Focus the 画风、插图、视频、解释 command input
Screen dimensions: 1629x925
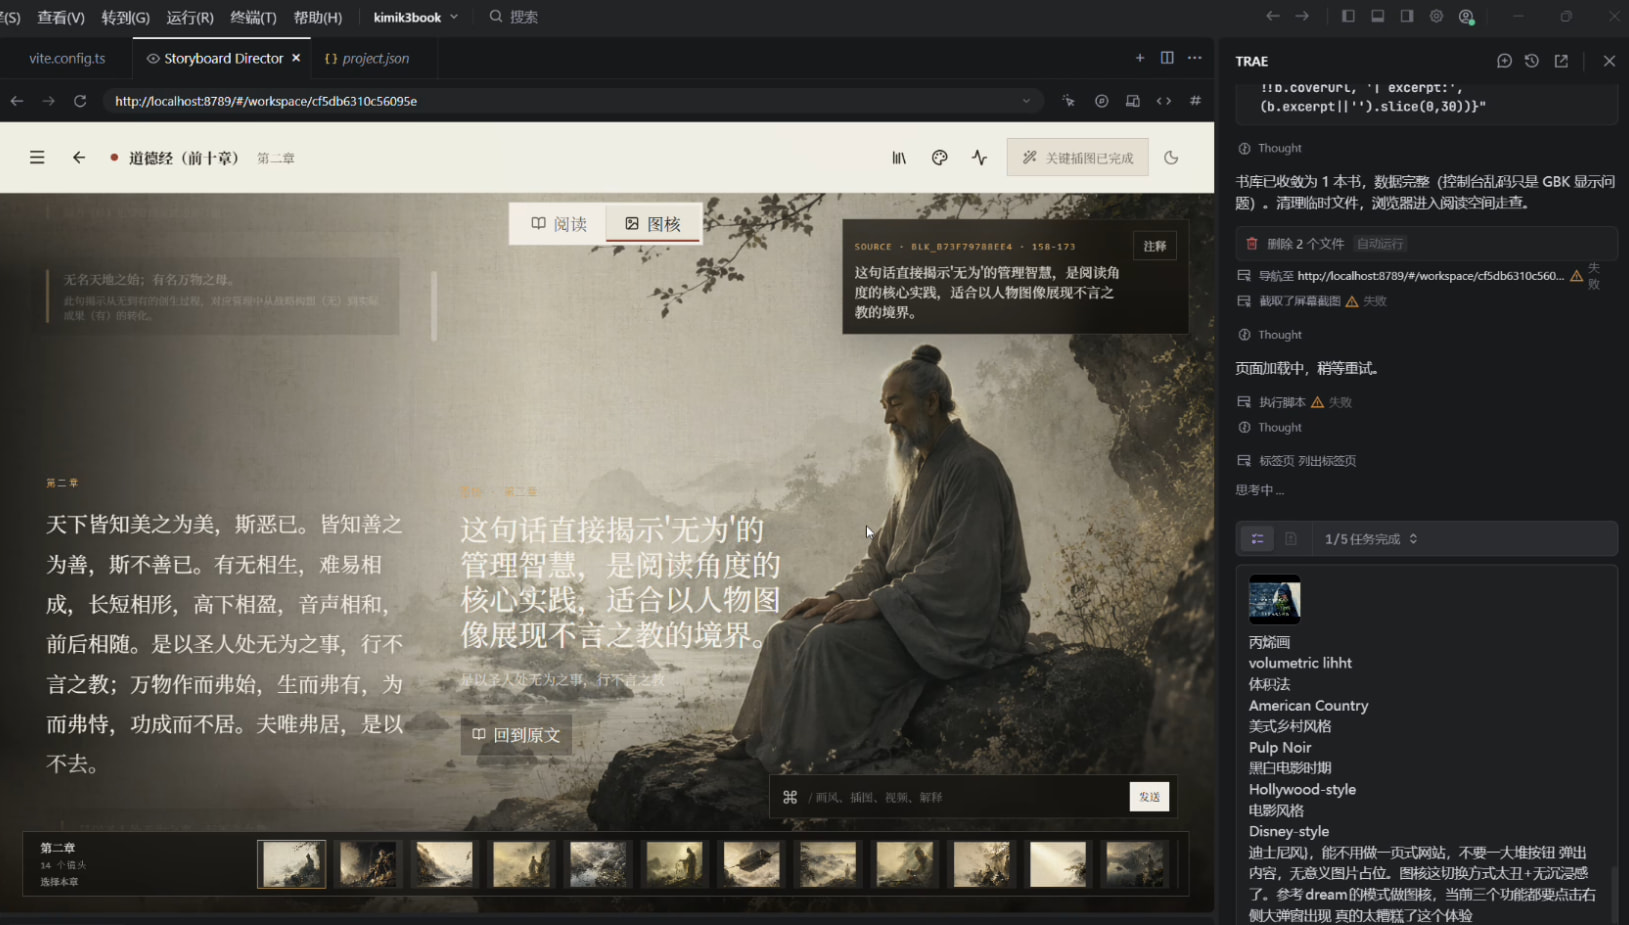965,797
